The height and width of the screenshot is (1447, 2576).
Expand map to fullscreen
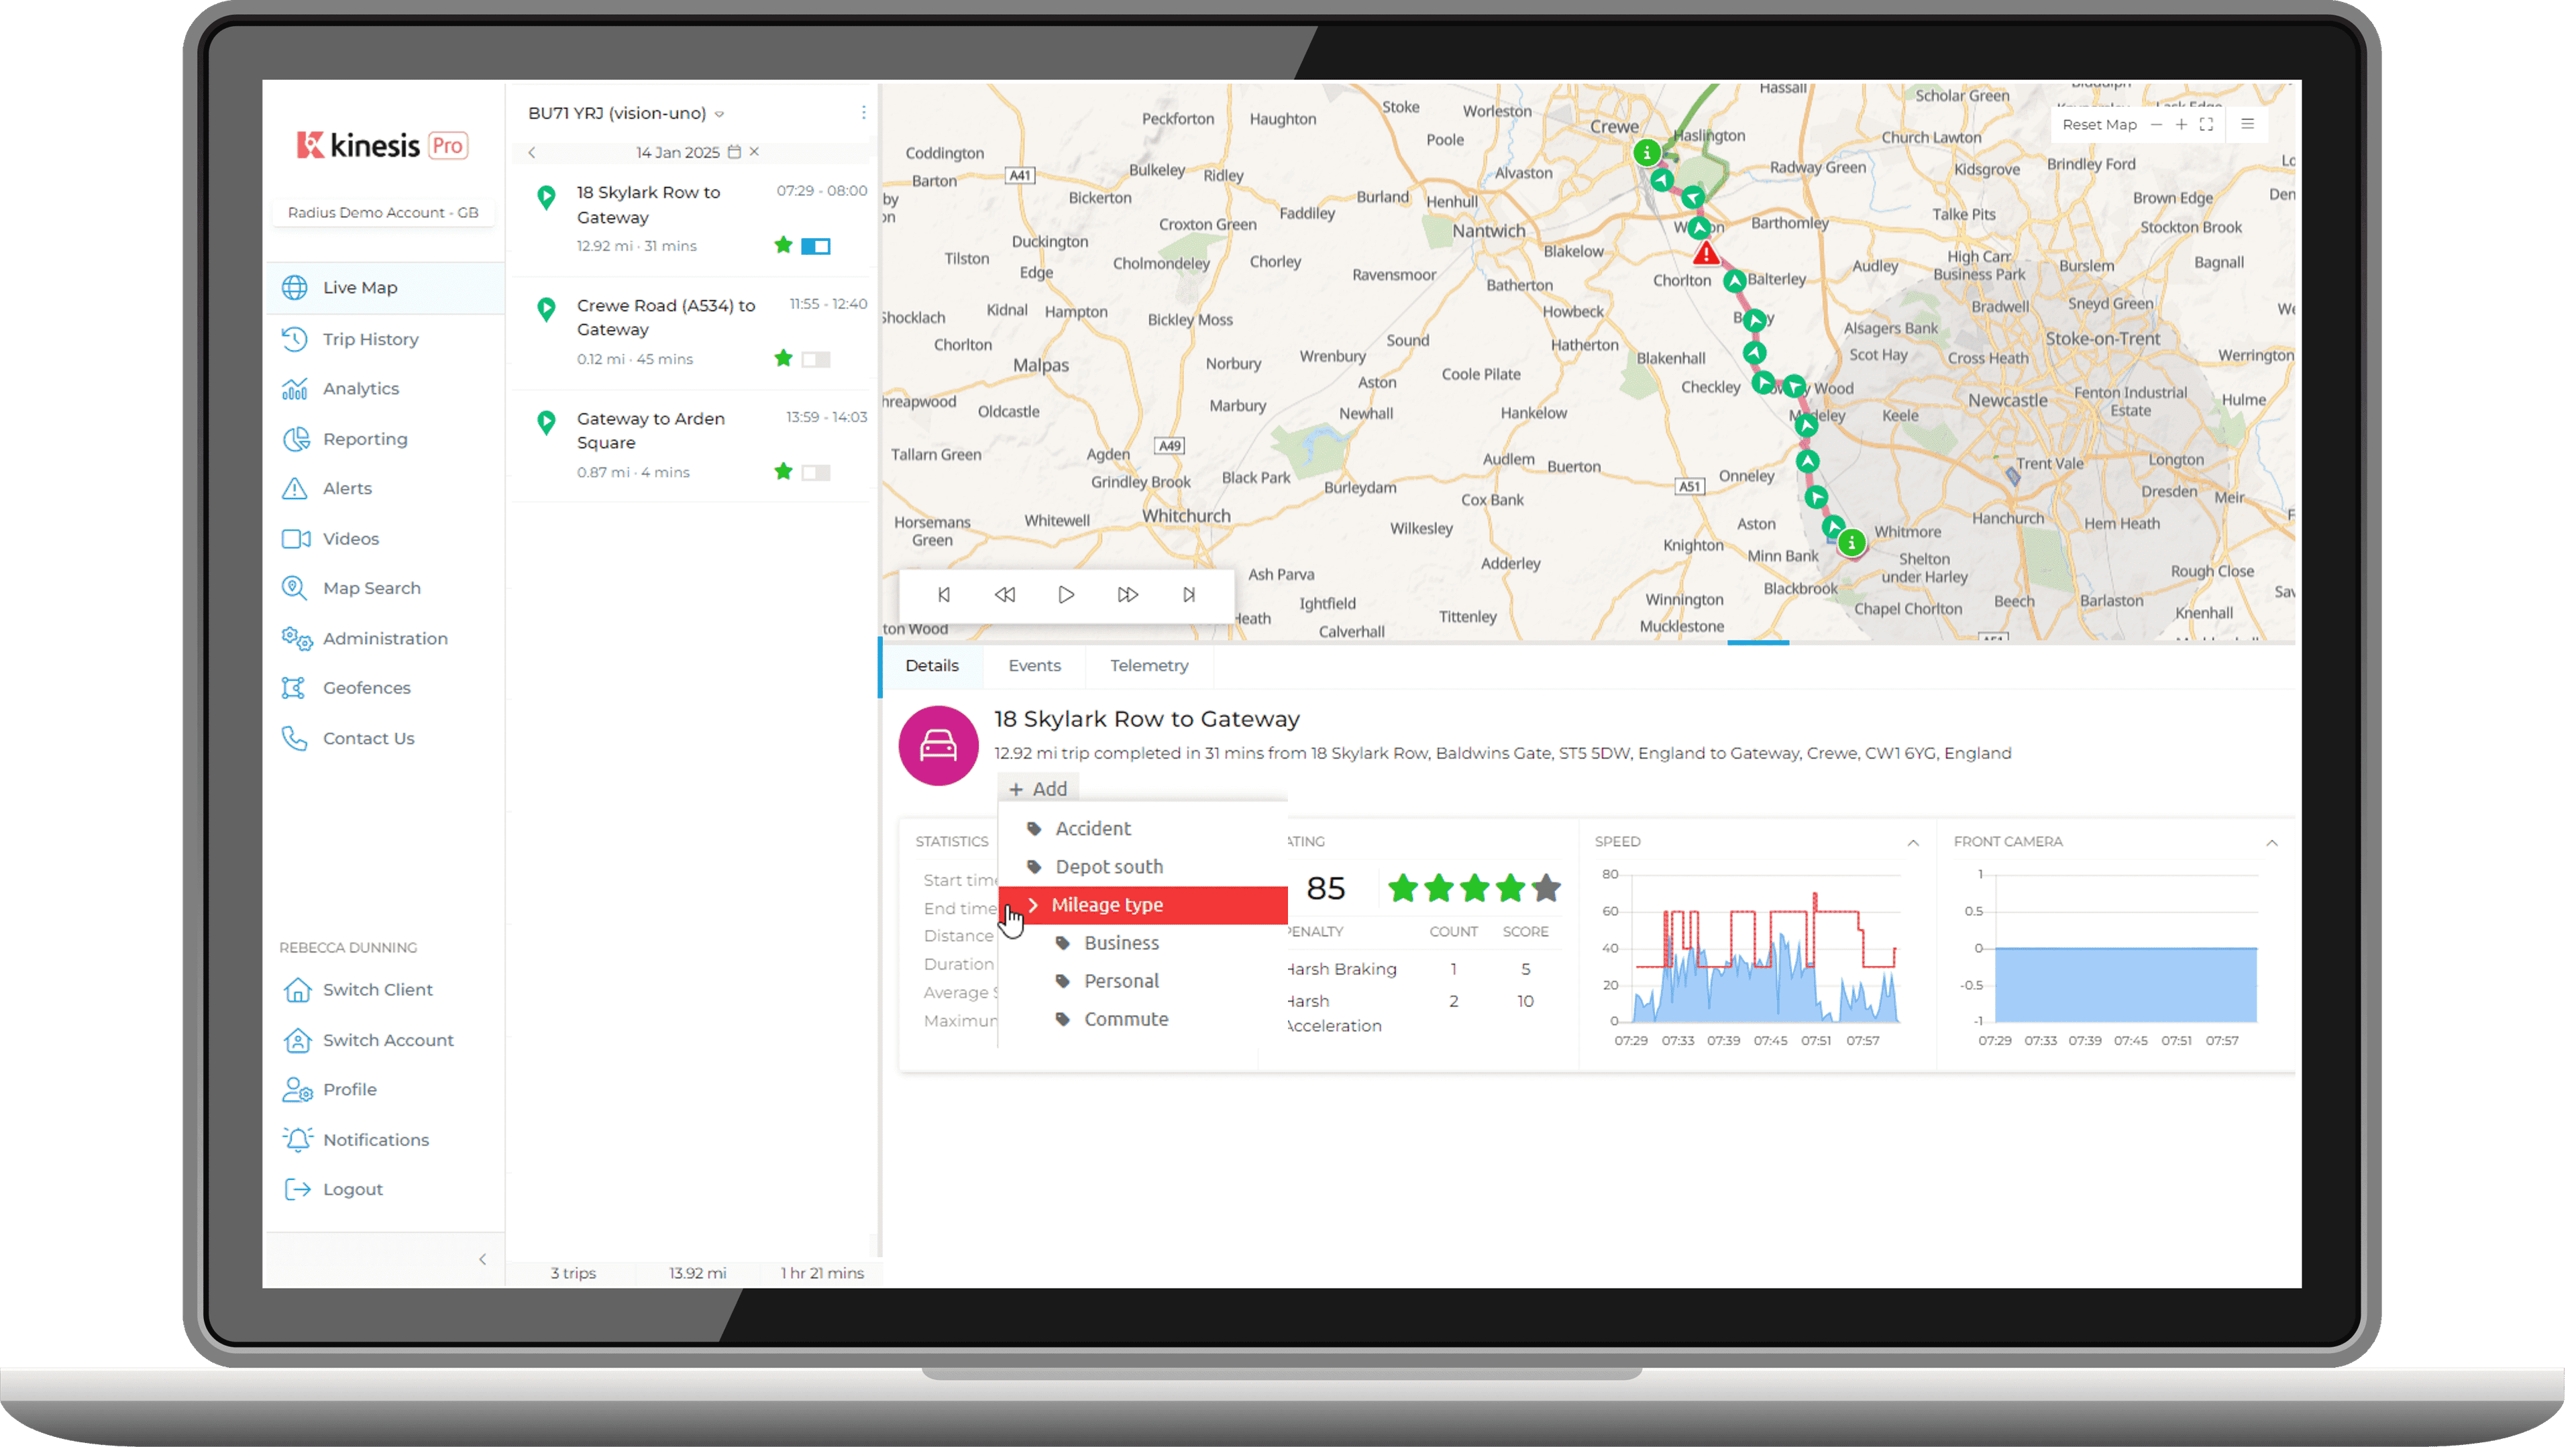point(2207,125)
